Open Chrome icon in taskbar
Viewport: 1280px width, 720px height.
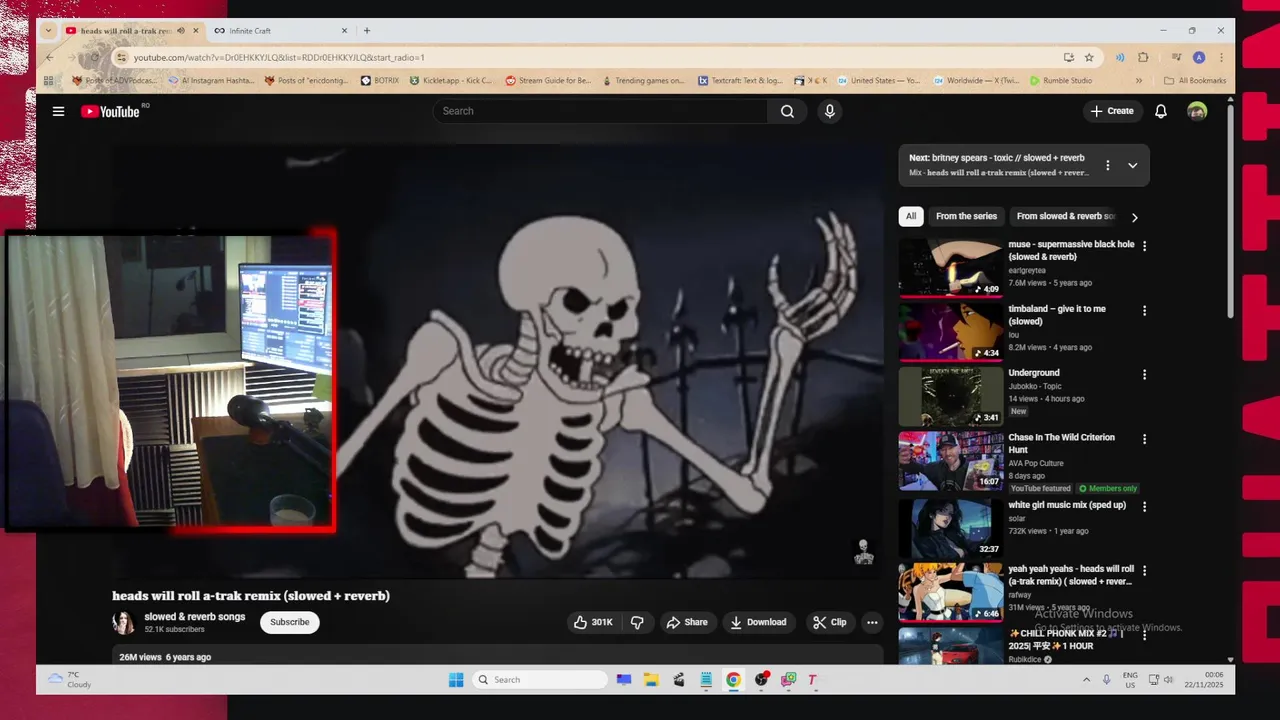pyautogui.click(x=733, y=680)
